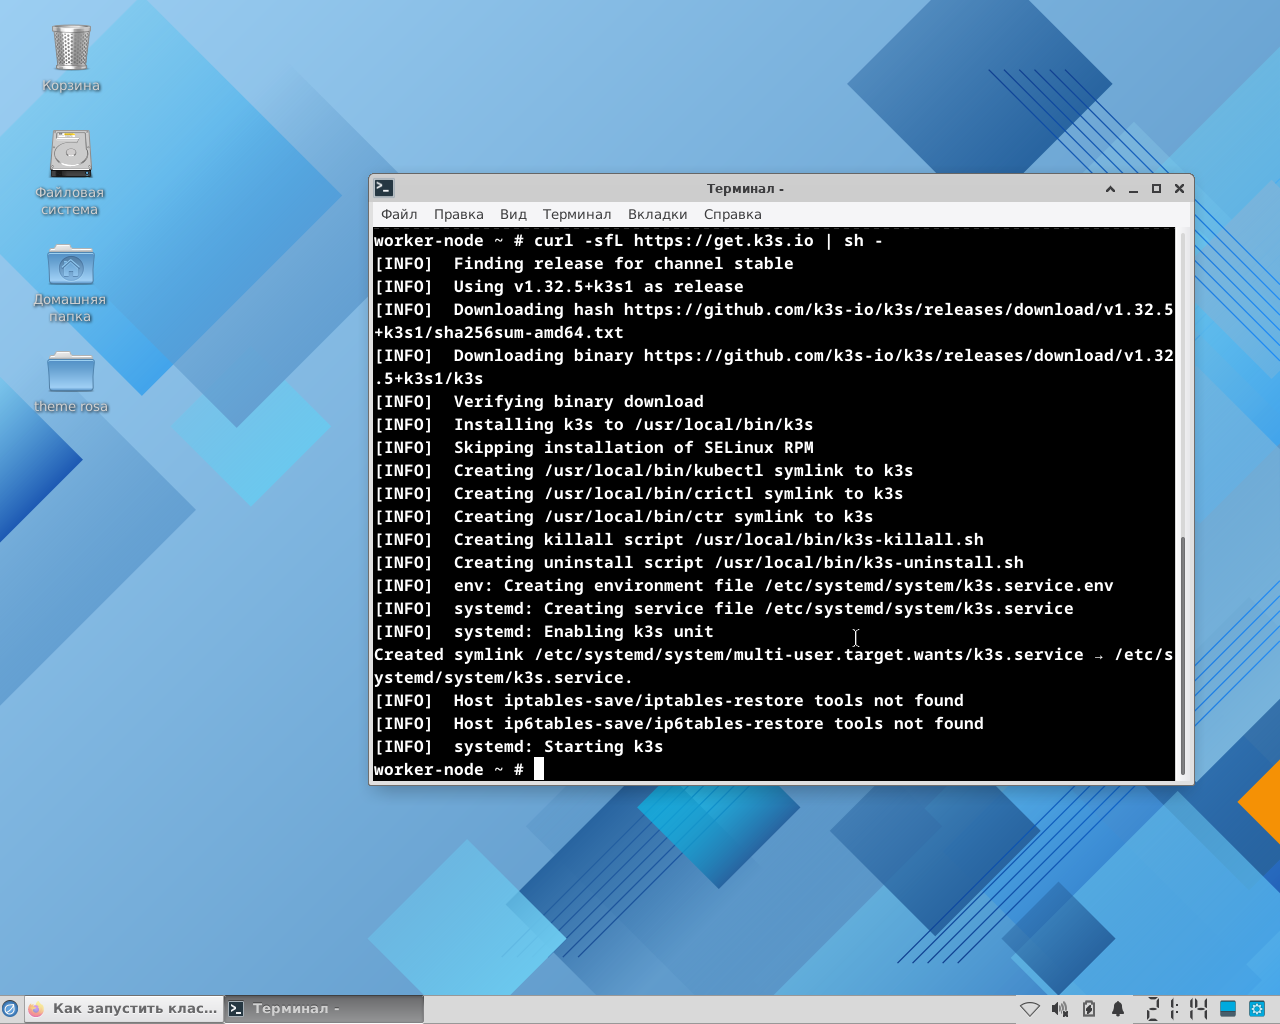Click the 'Creating uninstall script' output line
Viewport: 1280px width, 1024px height.
[x=738, y=562]
